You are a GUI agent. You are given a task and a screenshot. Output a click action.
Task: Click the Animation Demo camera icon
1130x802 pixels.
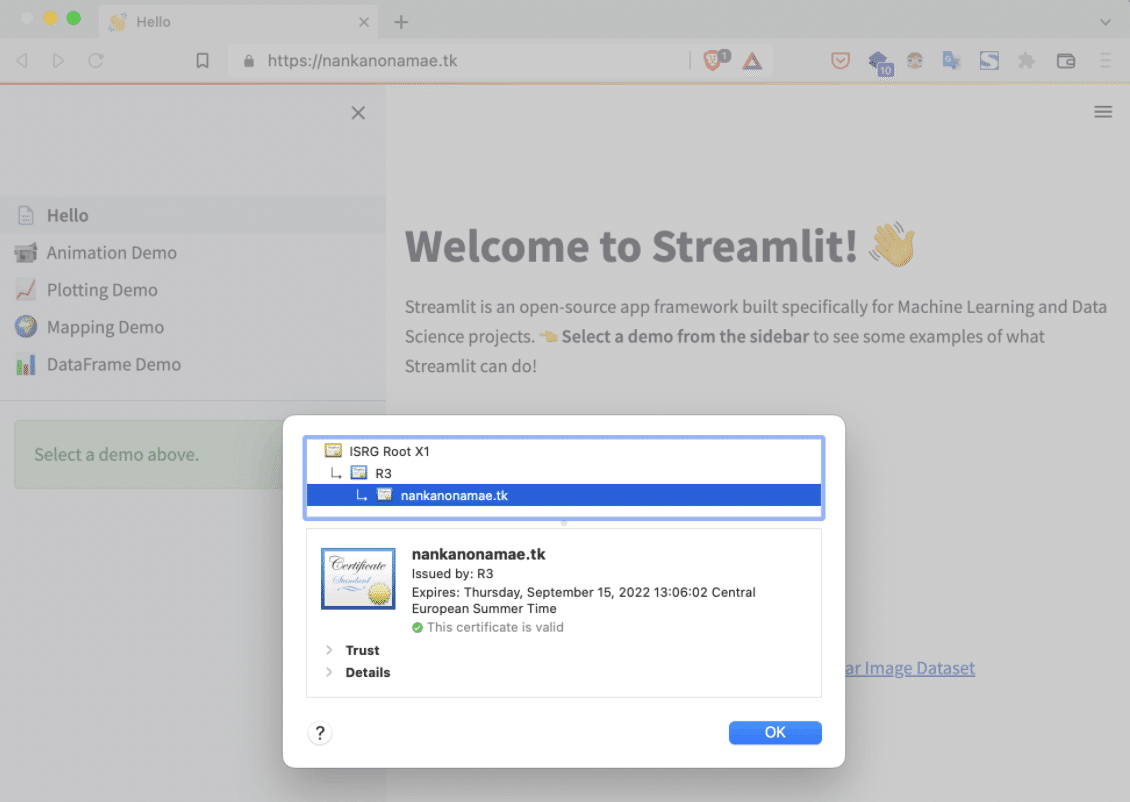(x=26, y=253)
